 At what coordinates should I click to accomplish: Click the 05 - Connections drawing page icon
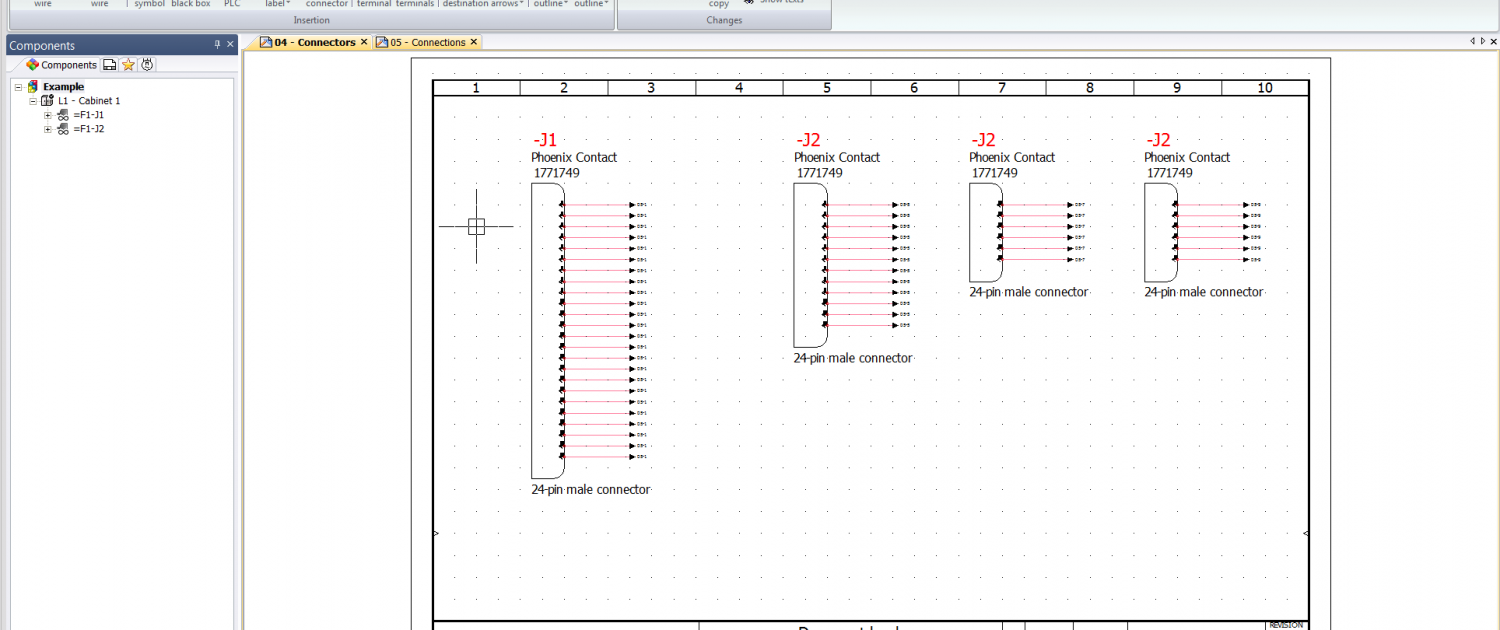point(382,42)
